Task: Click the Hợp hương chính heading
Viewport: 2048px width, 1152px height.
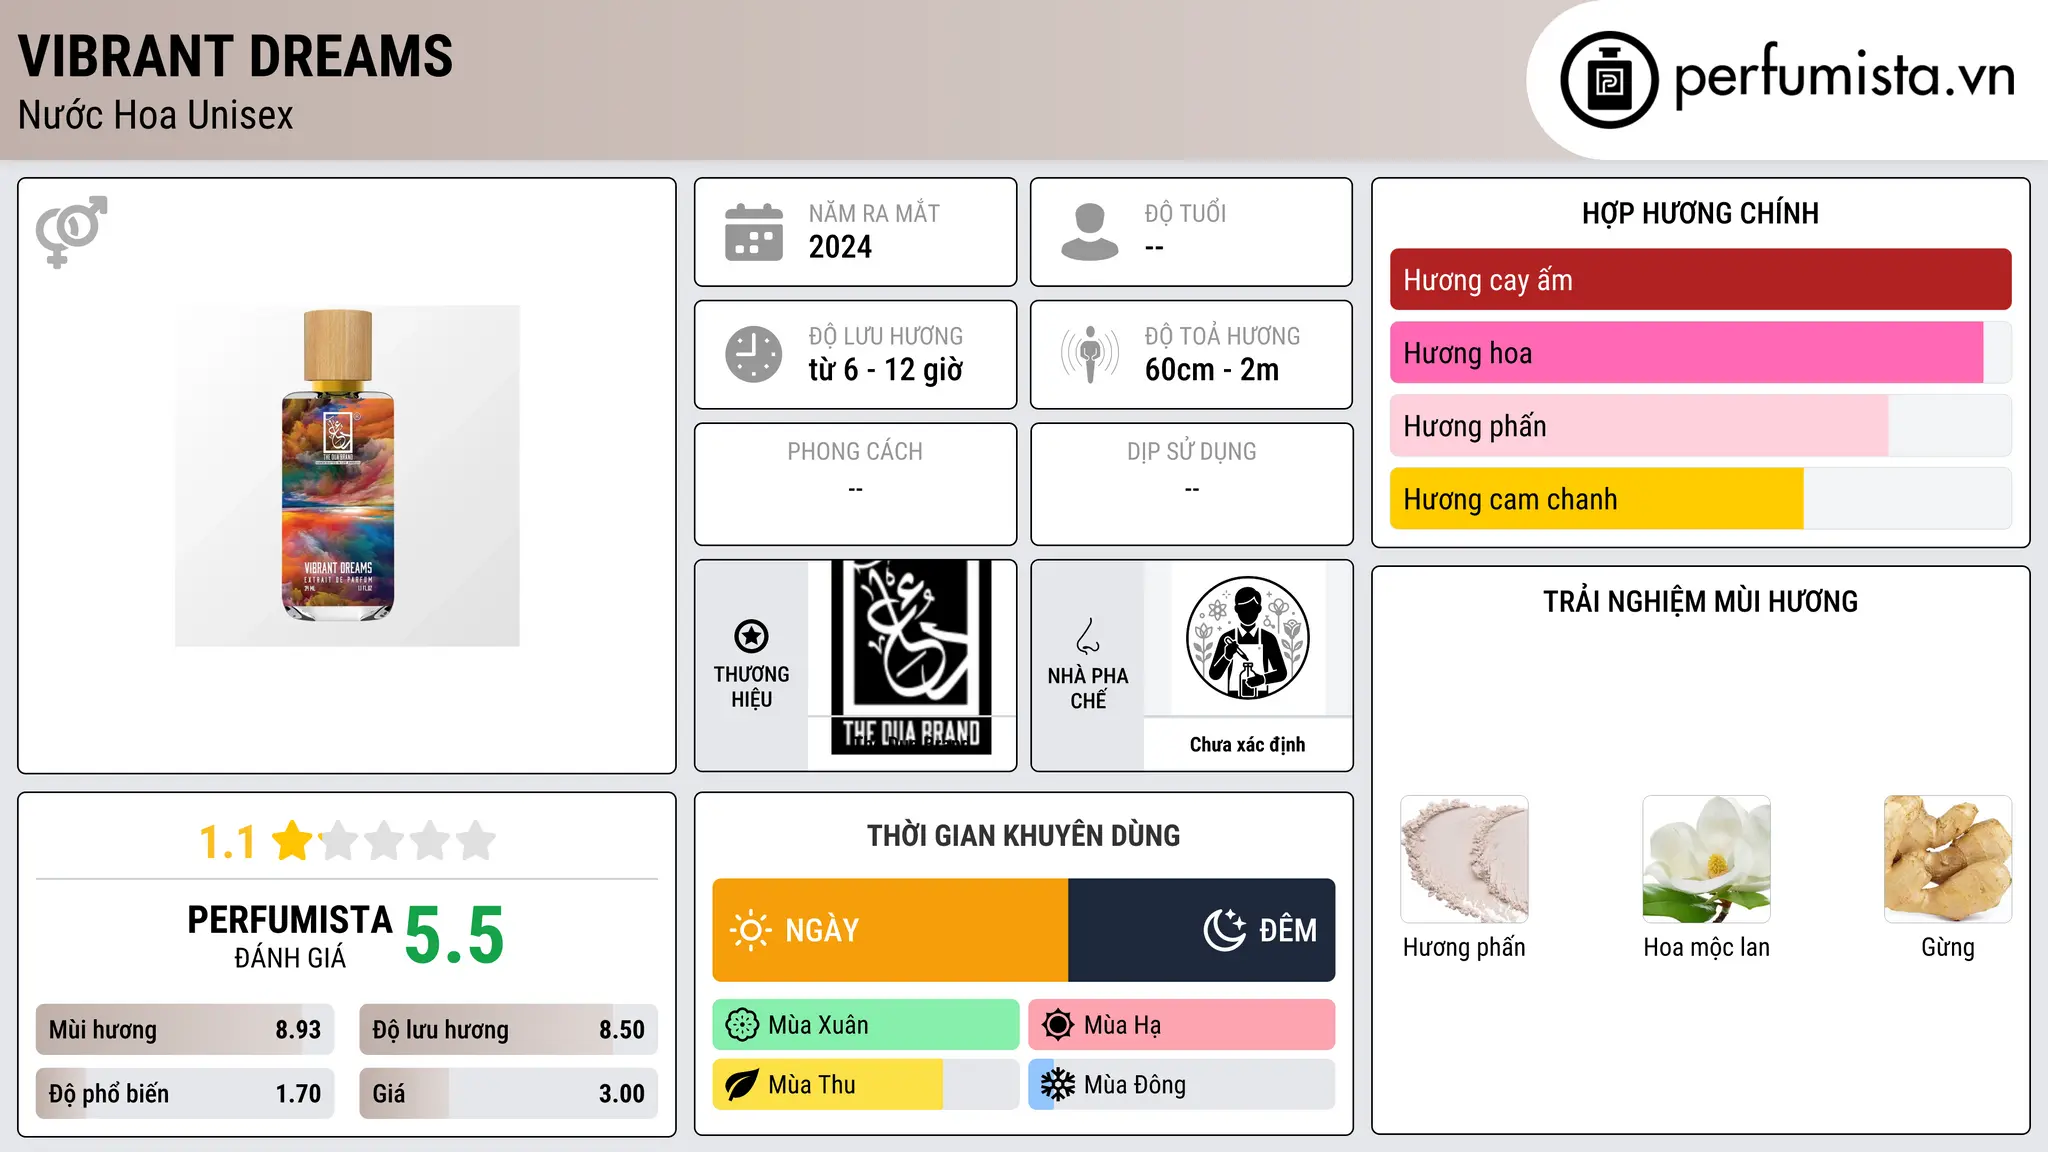Action: (x=1700, y=213)
